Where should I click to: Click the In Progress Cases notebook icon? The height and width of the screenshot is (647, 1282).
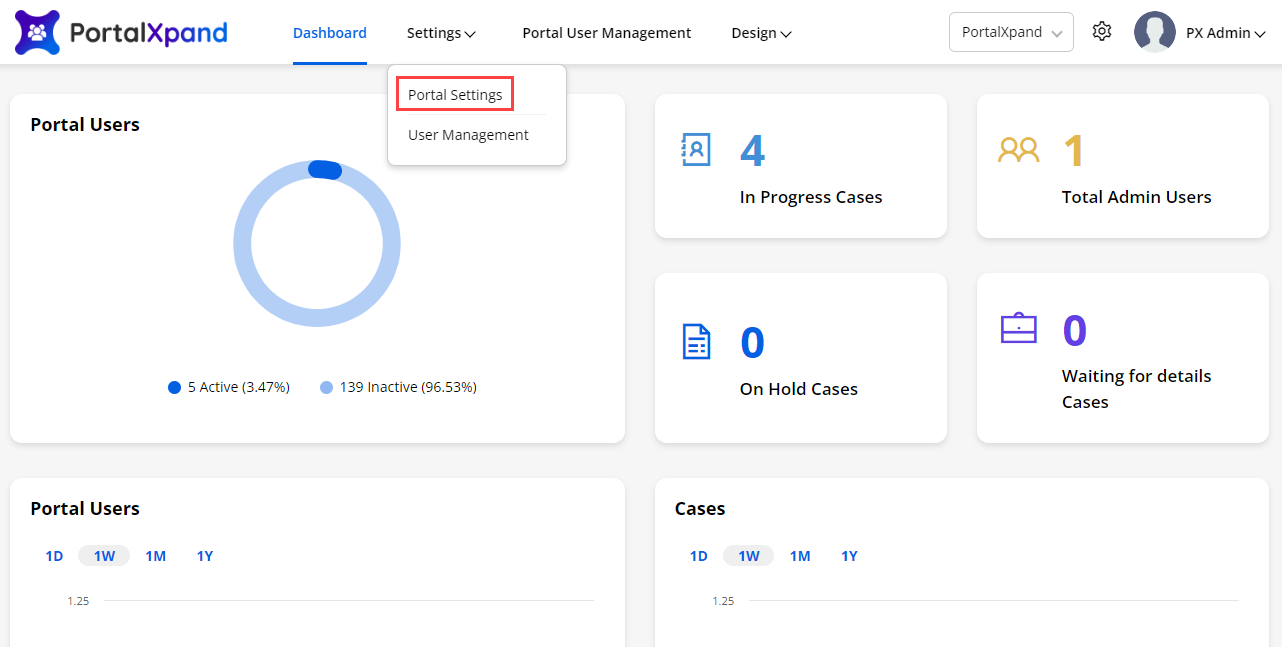695,149
